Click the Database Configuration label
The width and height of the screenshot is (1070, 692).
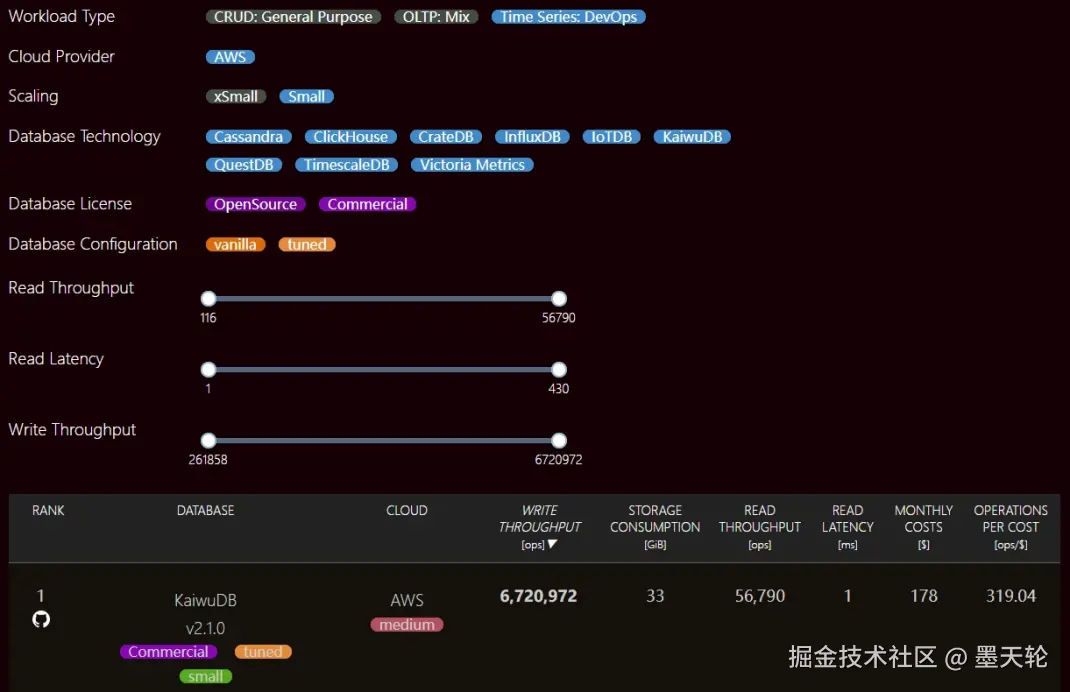tap(93, 244)
